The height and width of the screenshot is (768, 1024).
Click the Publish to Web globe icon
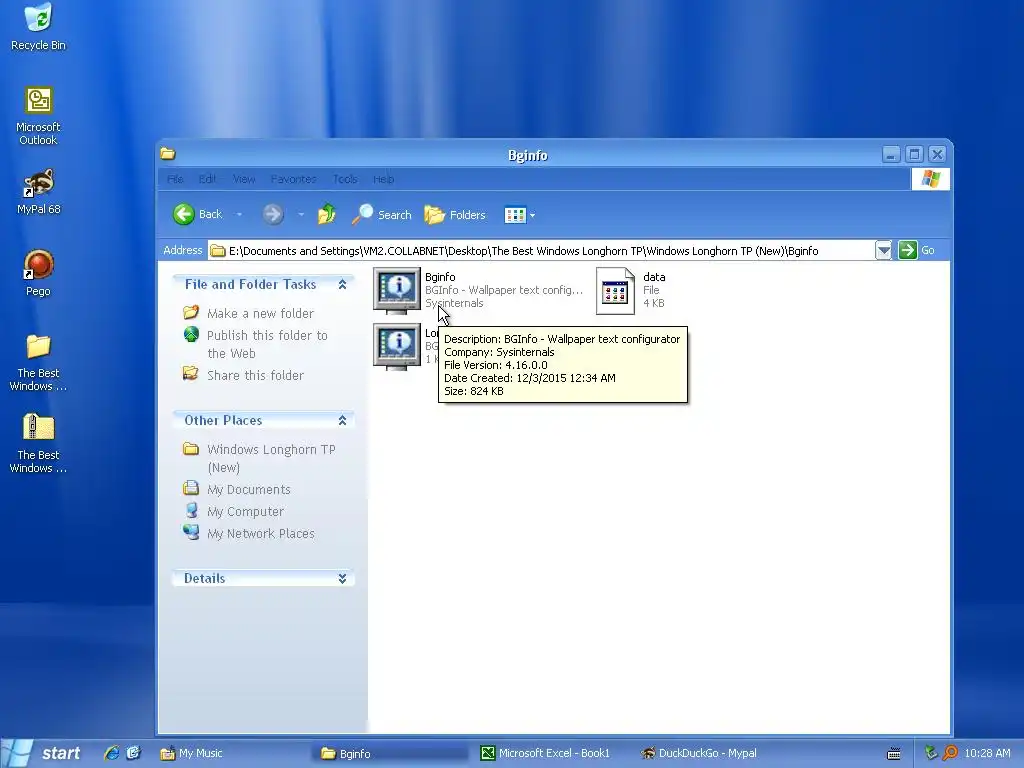click(x=191, y=334)
